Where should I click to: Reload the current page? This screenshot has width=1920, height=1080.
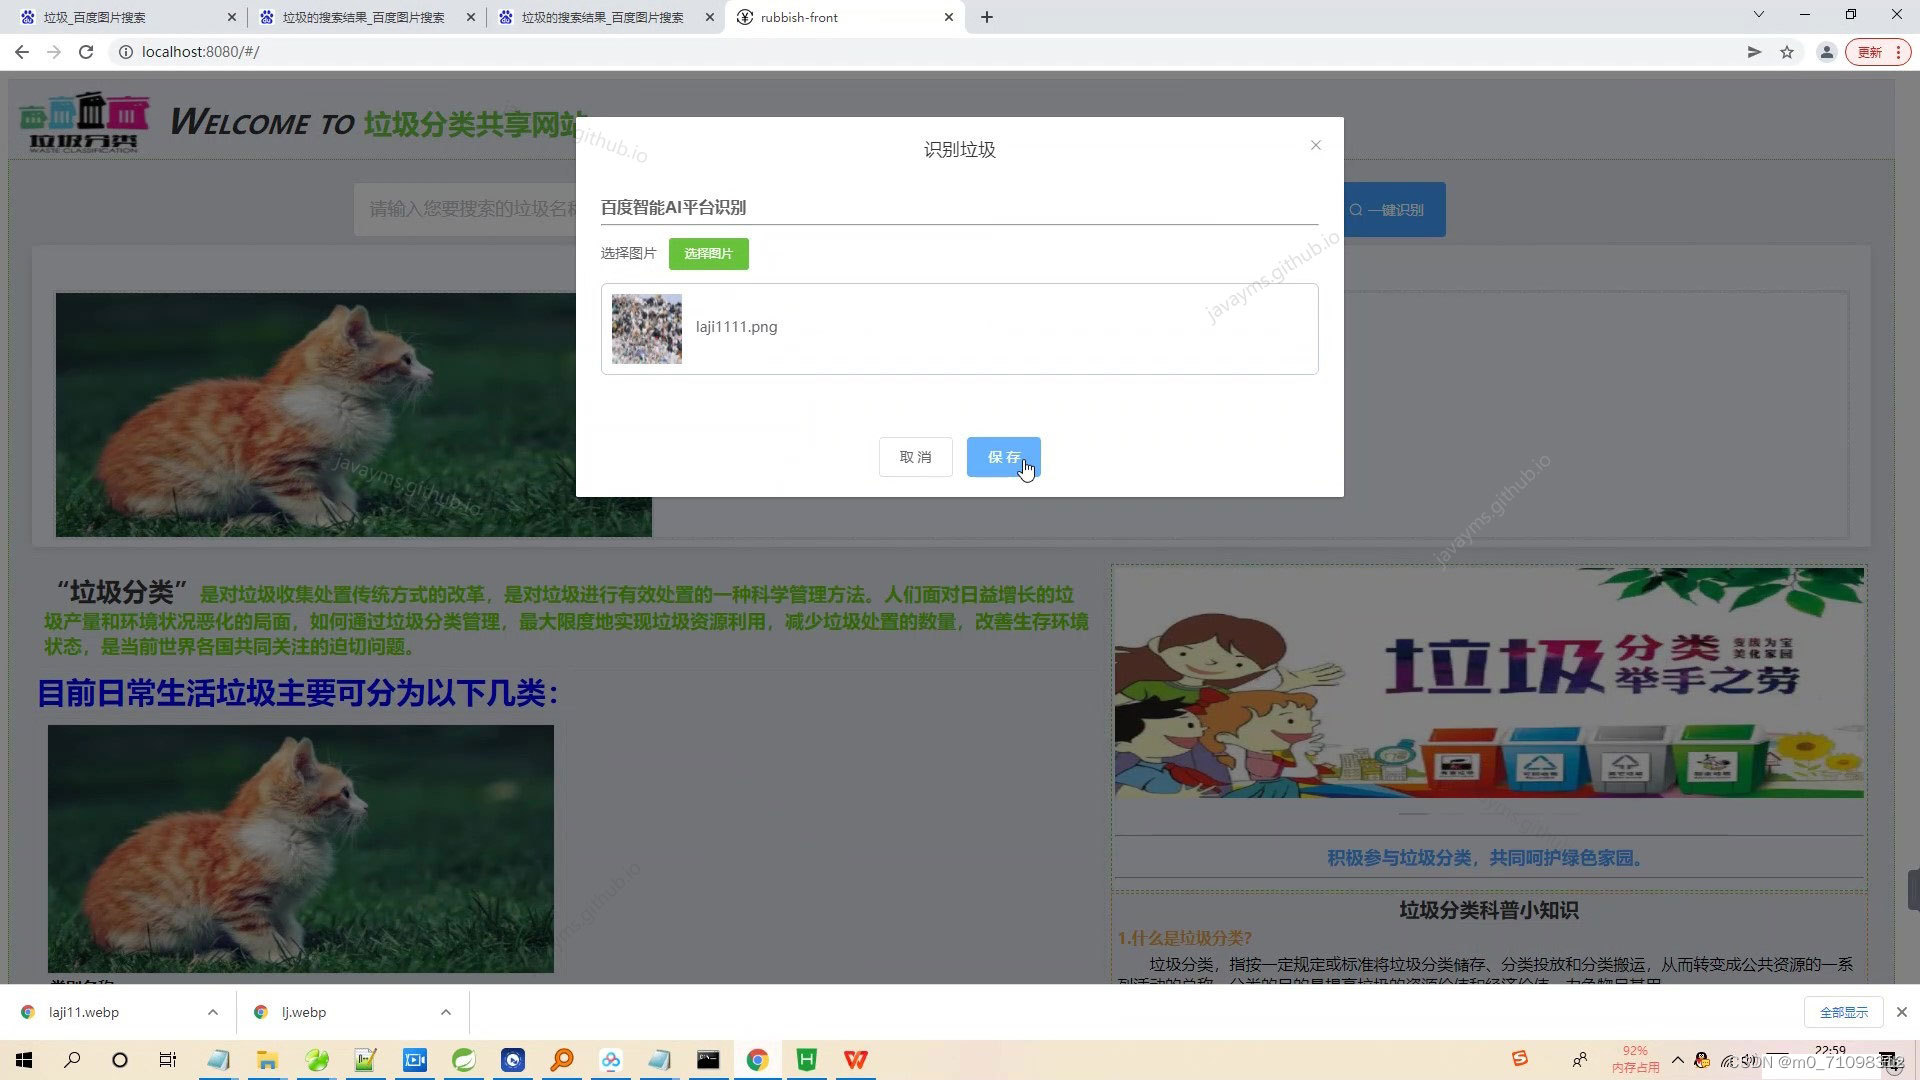pyautogui.click(x=86, y=52)
